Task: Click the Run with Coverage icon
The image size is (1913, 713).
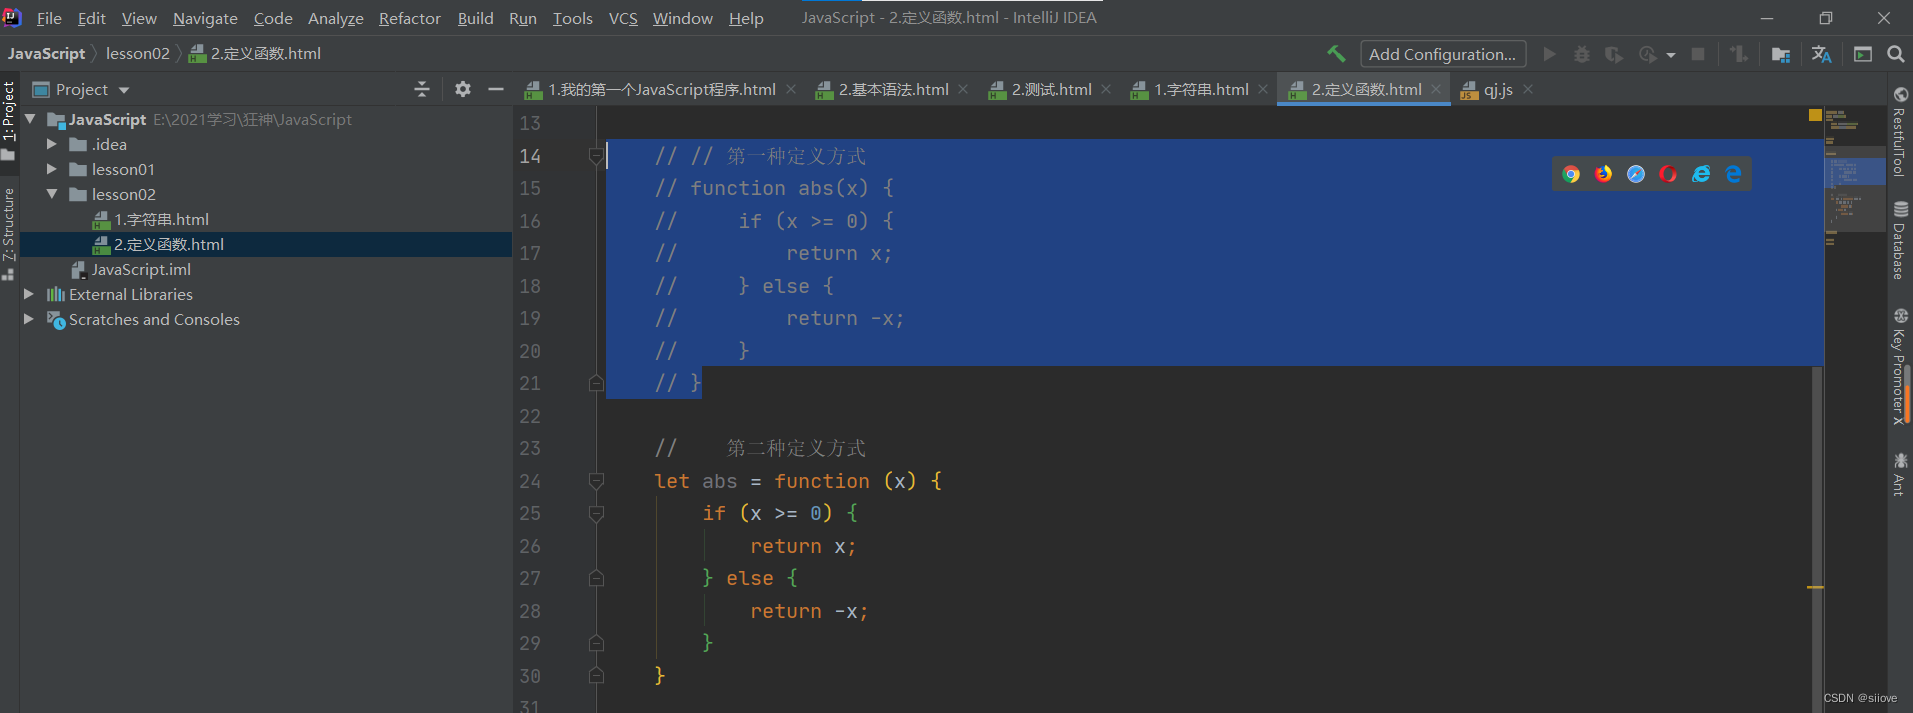Action: (1613, 54)
